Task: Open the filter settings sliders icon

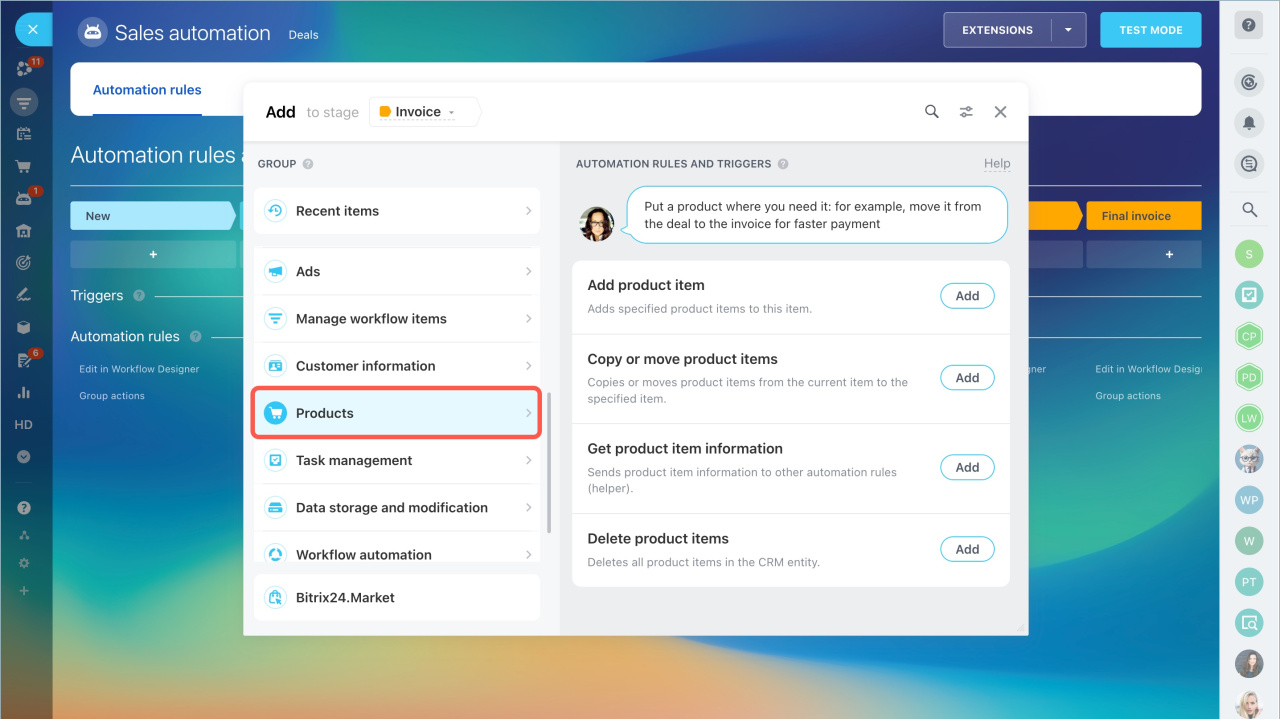Action: [966, 112]
